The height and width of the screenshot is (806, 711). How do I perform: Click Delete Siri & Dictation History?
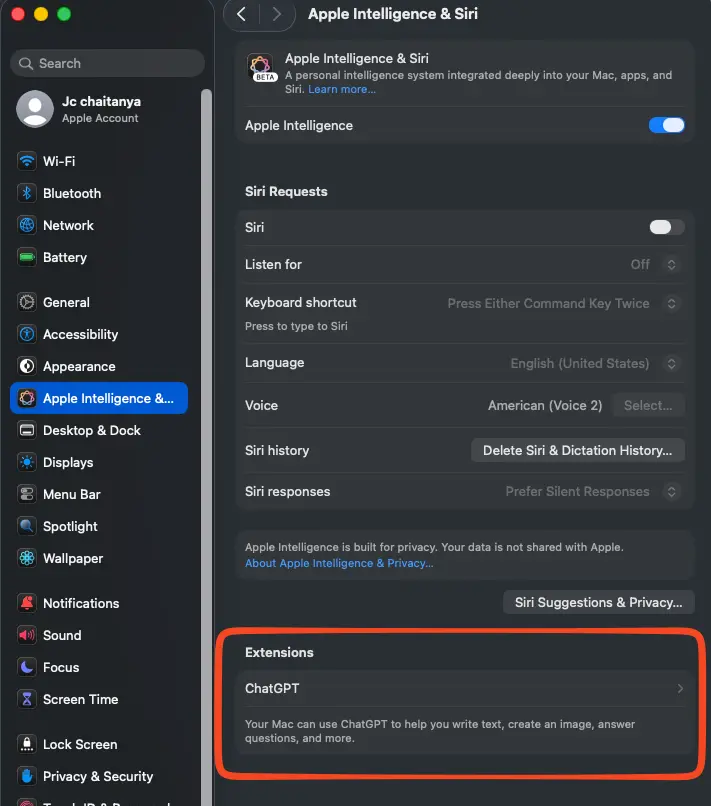[577, 450]
